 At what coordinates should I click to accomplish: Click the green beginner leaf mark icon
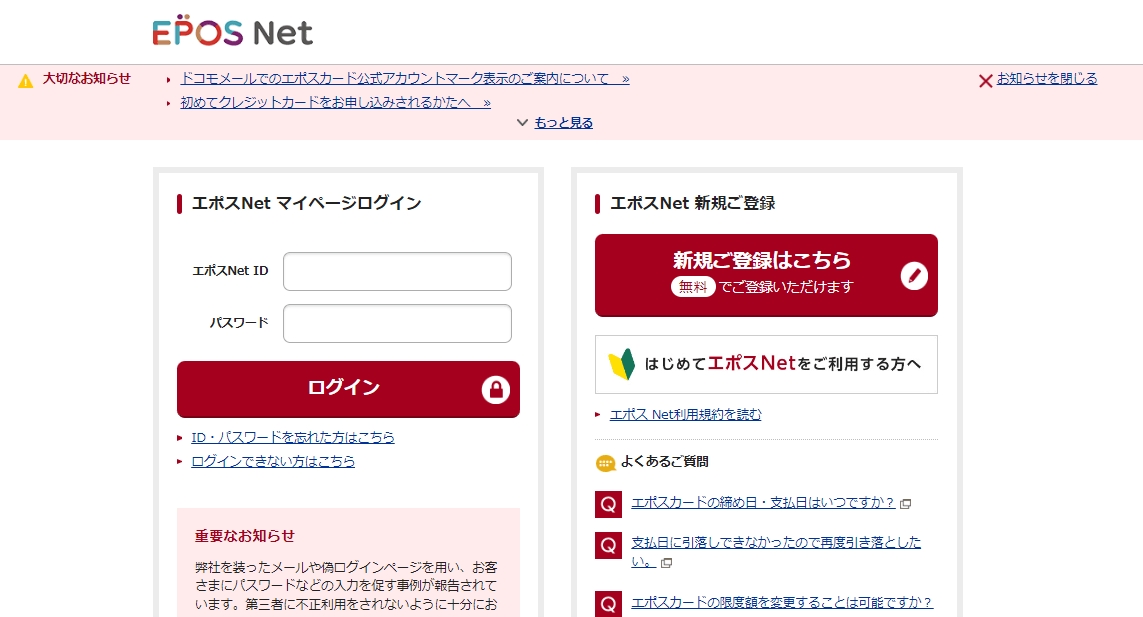point(622,364)
